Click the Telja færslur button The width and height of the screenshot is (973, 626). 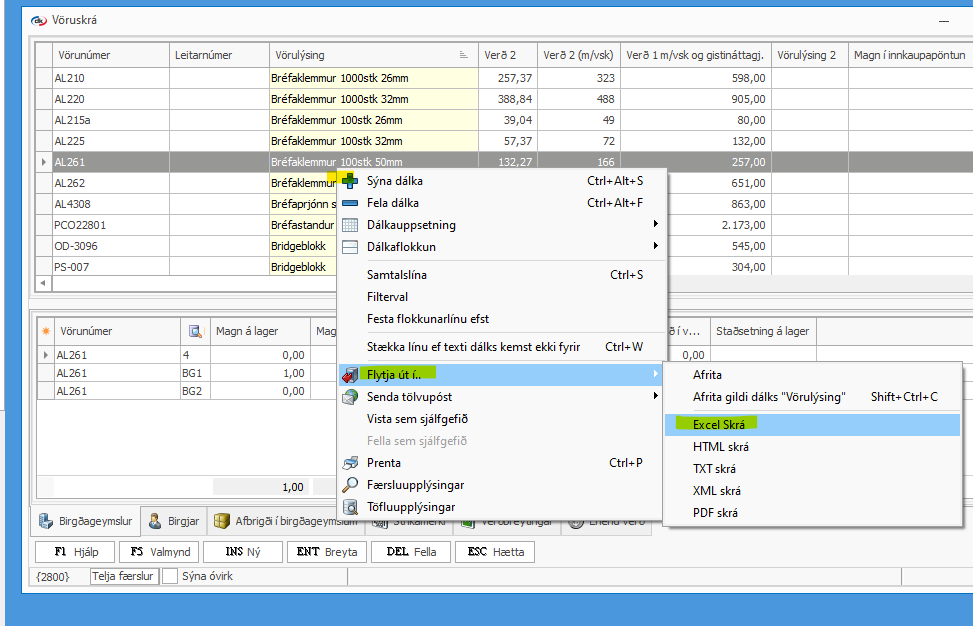coord(124,576)
